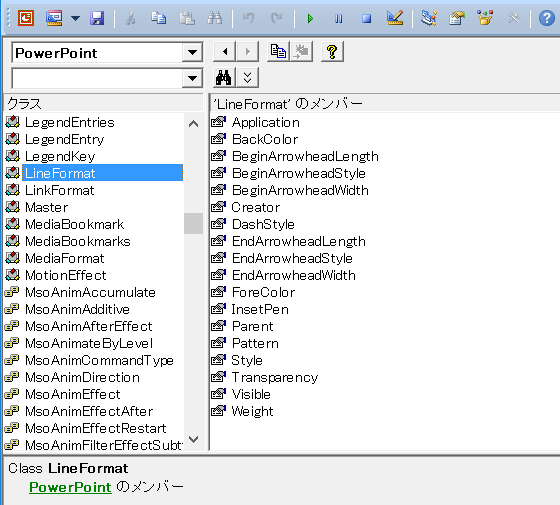Click Insert UserForm toolbar icon
This screenshot has width=560, height=505.
click(x=54, y=18)
